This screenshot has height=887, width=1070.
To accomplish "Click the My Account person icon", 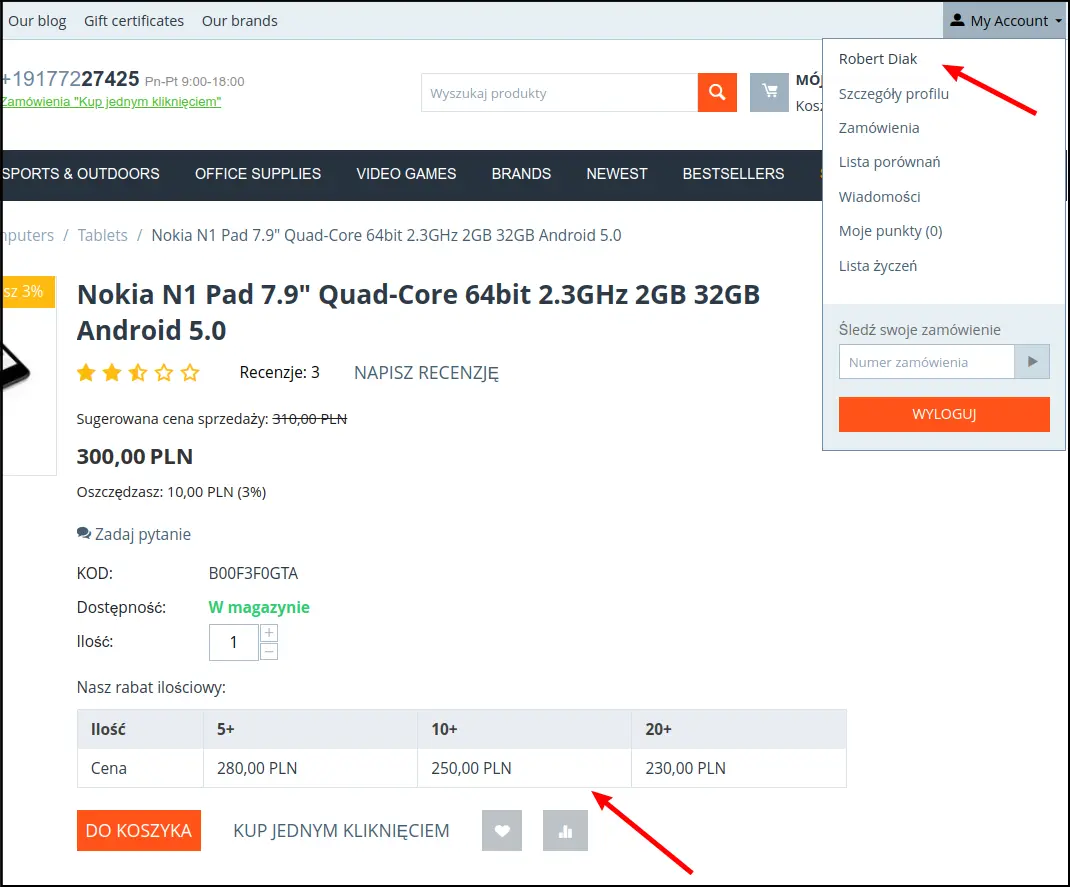I will (957, 20).
